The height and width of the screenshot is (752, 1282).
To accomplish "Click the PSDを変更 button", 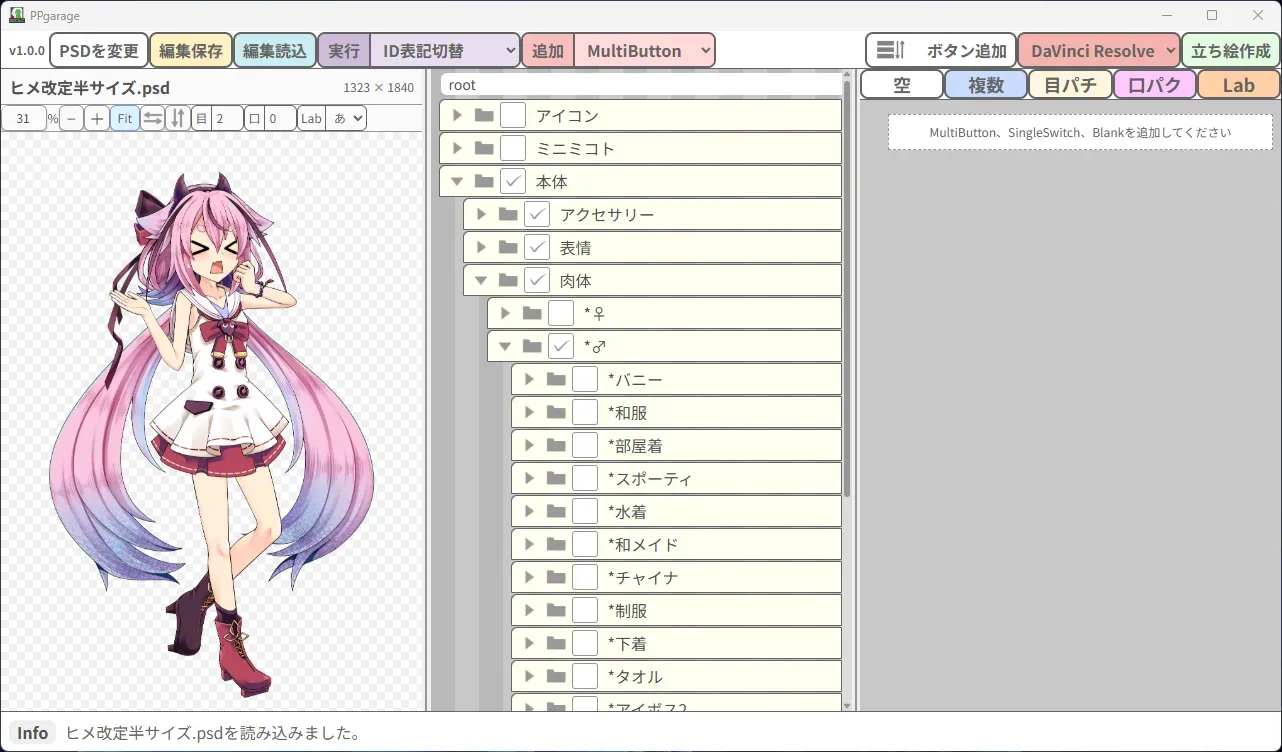I will (99, 50).
